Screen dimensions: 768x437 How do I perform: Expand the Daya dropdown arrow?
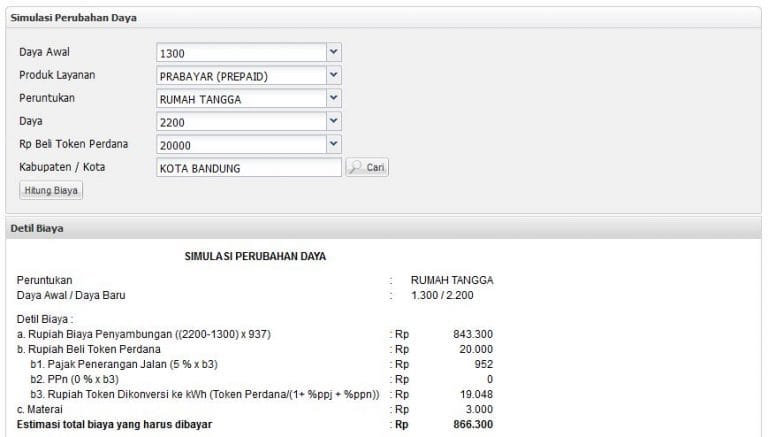coord(334,121)
